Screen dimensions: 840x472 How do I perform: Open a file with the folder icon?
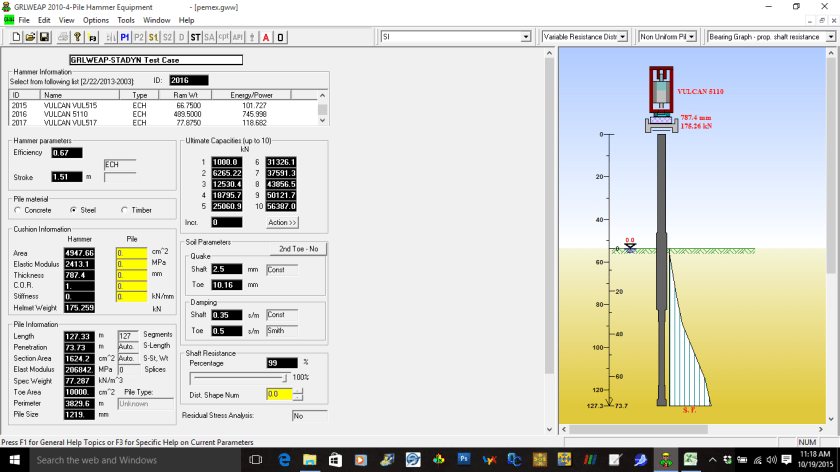(x=31, y=37)
